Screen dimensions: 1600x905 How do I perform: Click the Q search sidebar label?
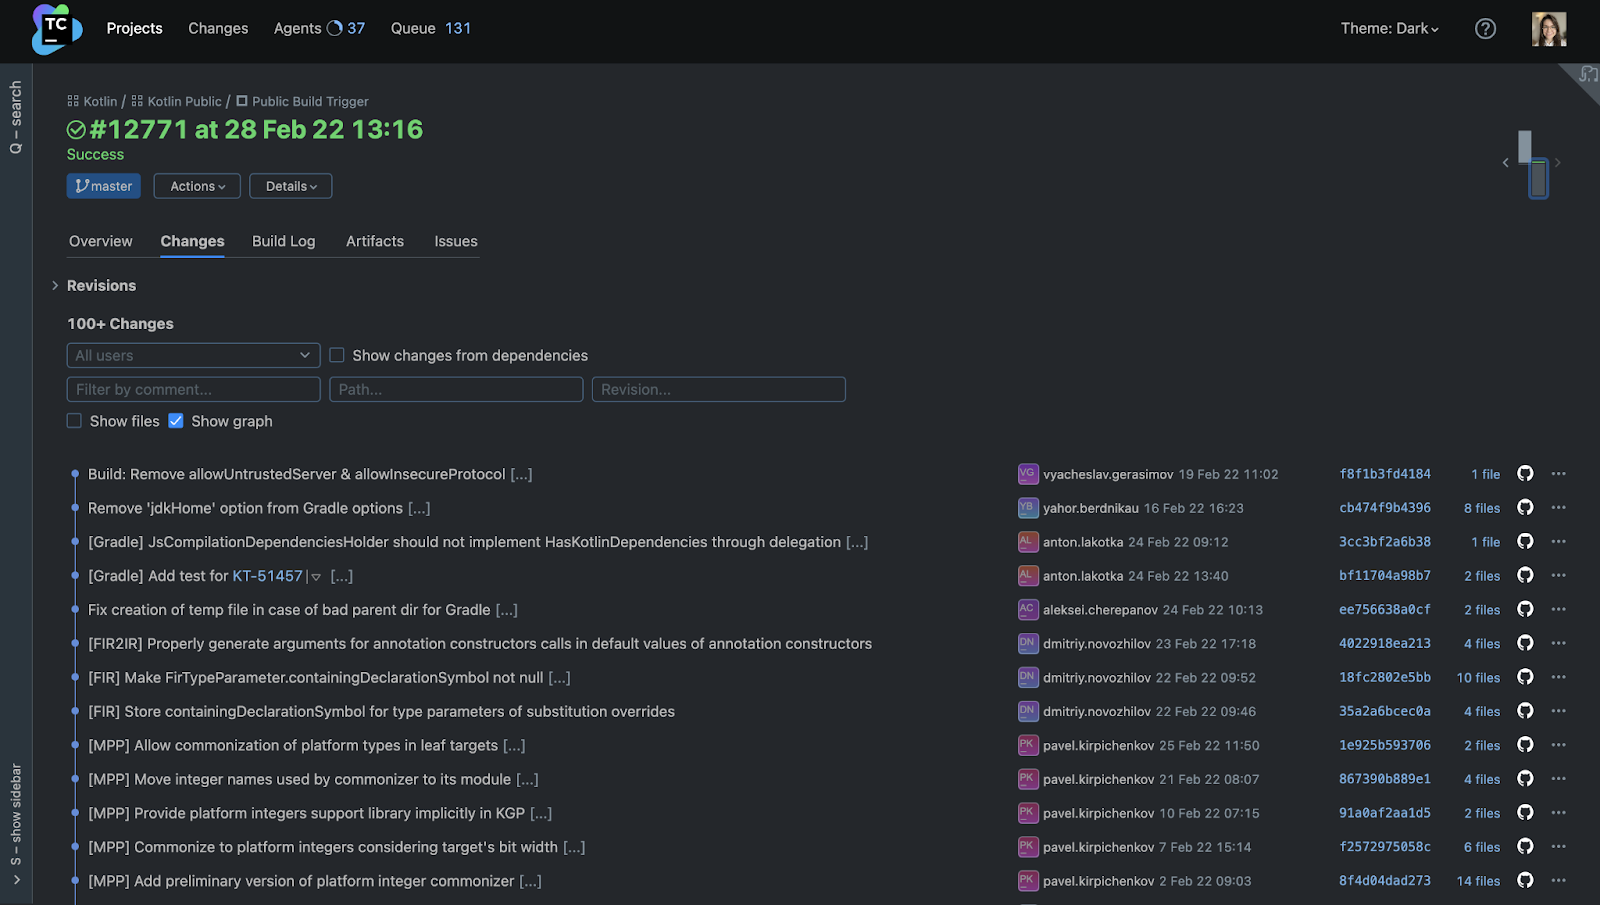tap(16, 117)
